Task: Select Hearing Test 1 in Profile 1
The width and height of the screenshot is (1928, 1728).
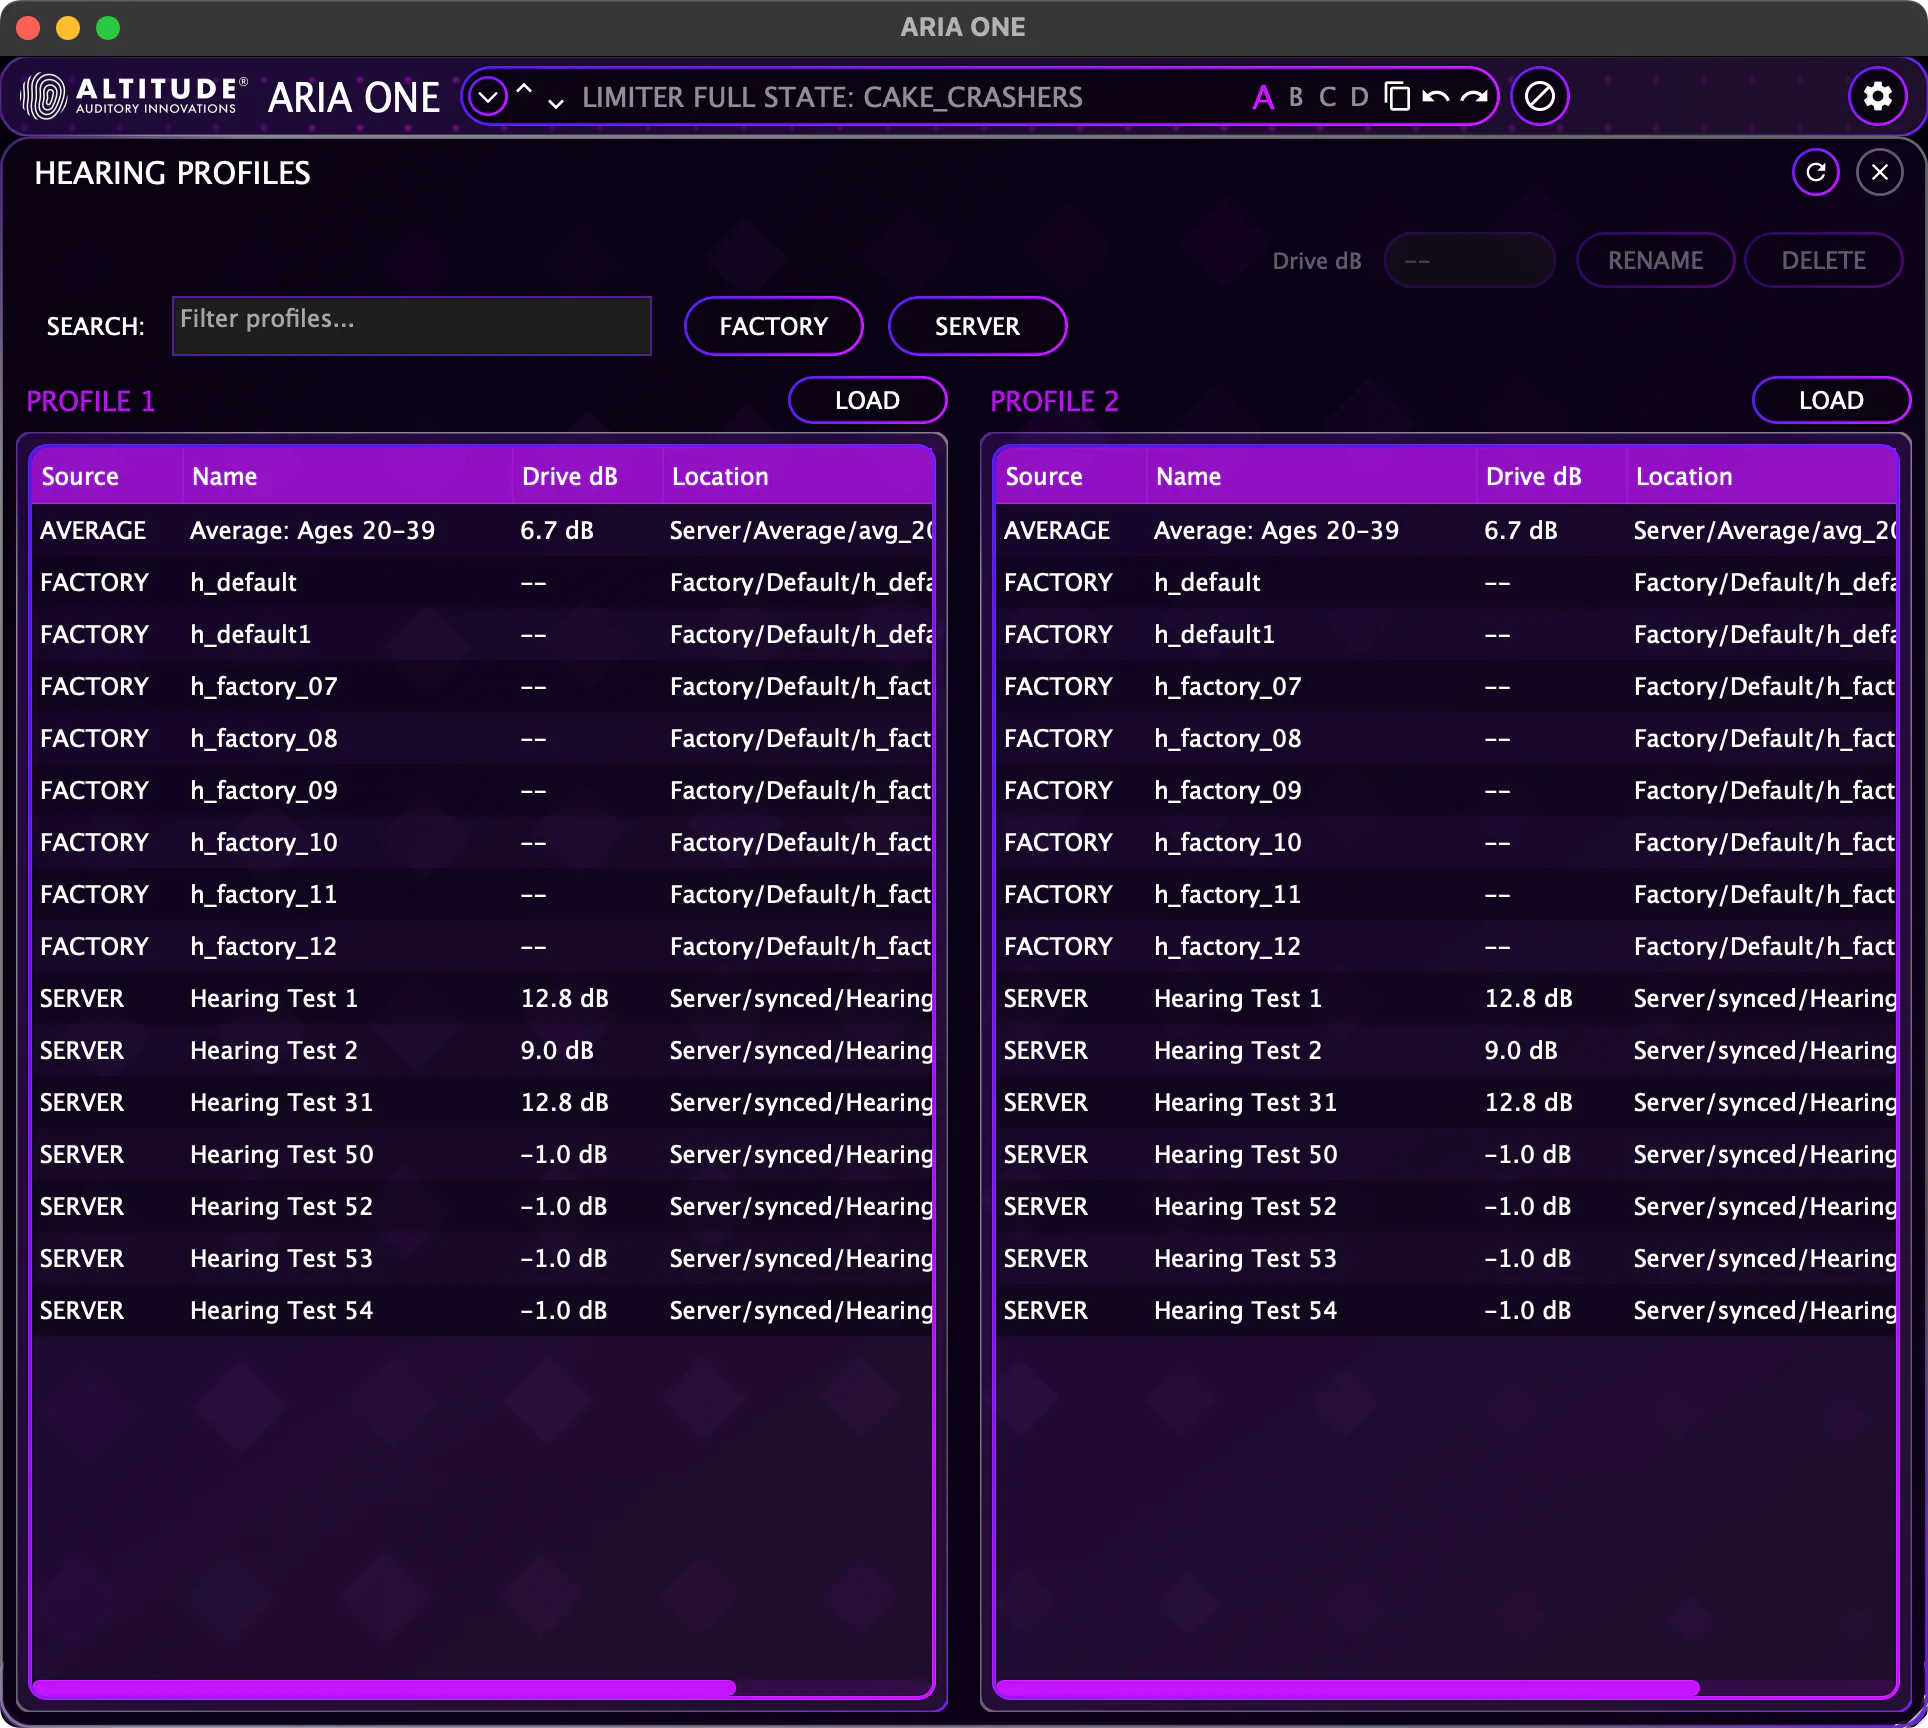Action: coord(482,998)
